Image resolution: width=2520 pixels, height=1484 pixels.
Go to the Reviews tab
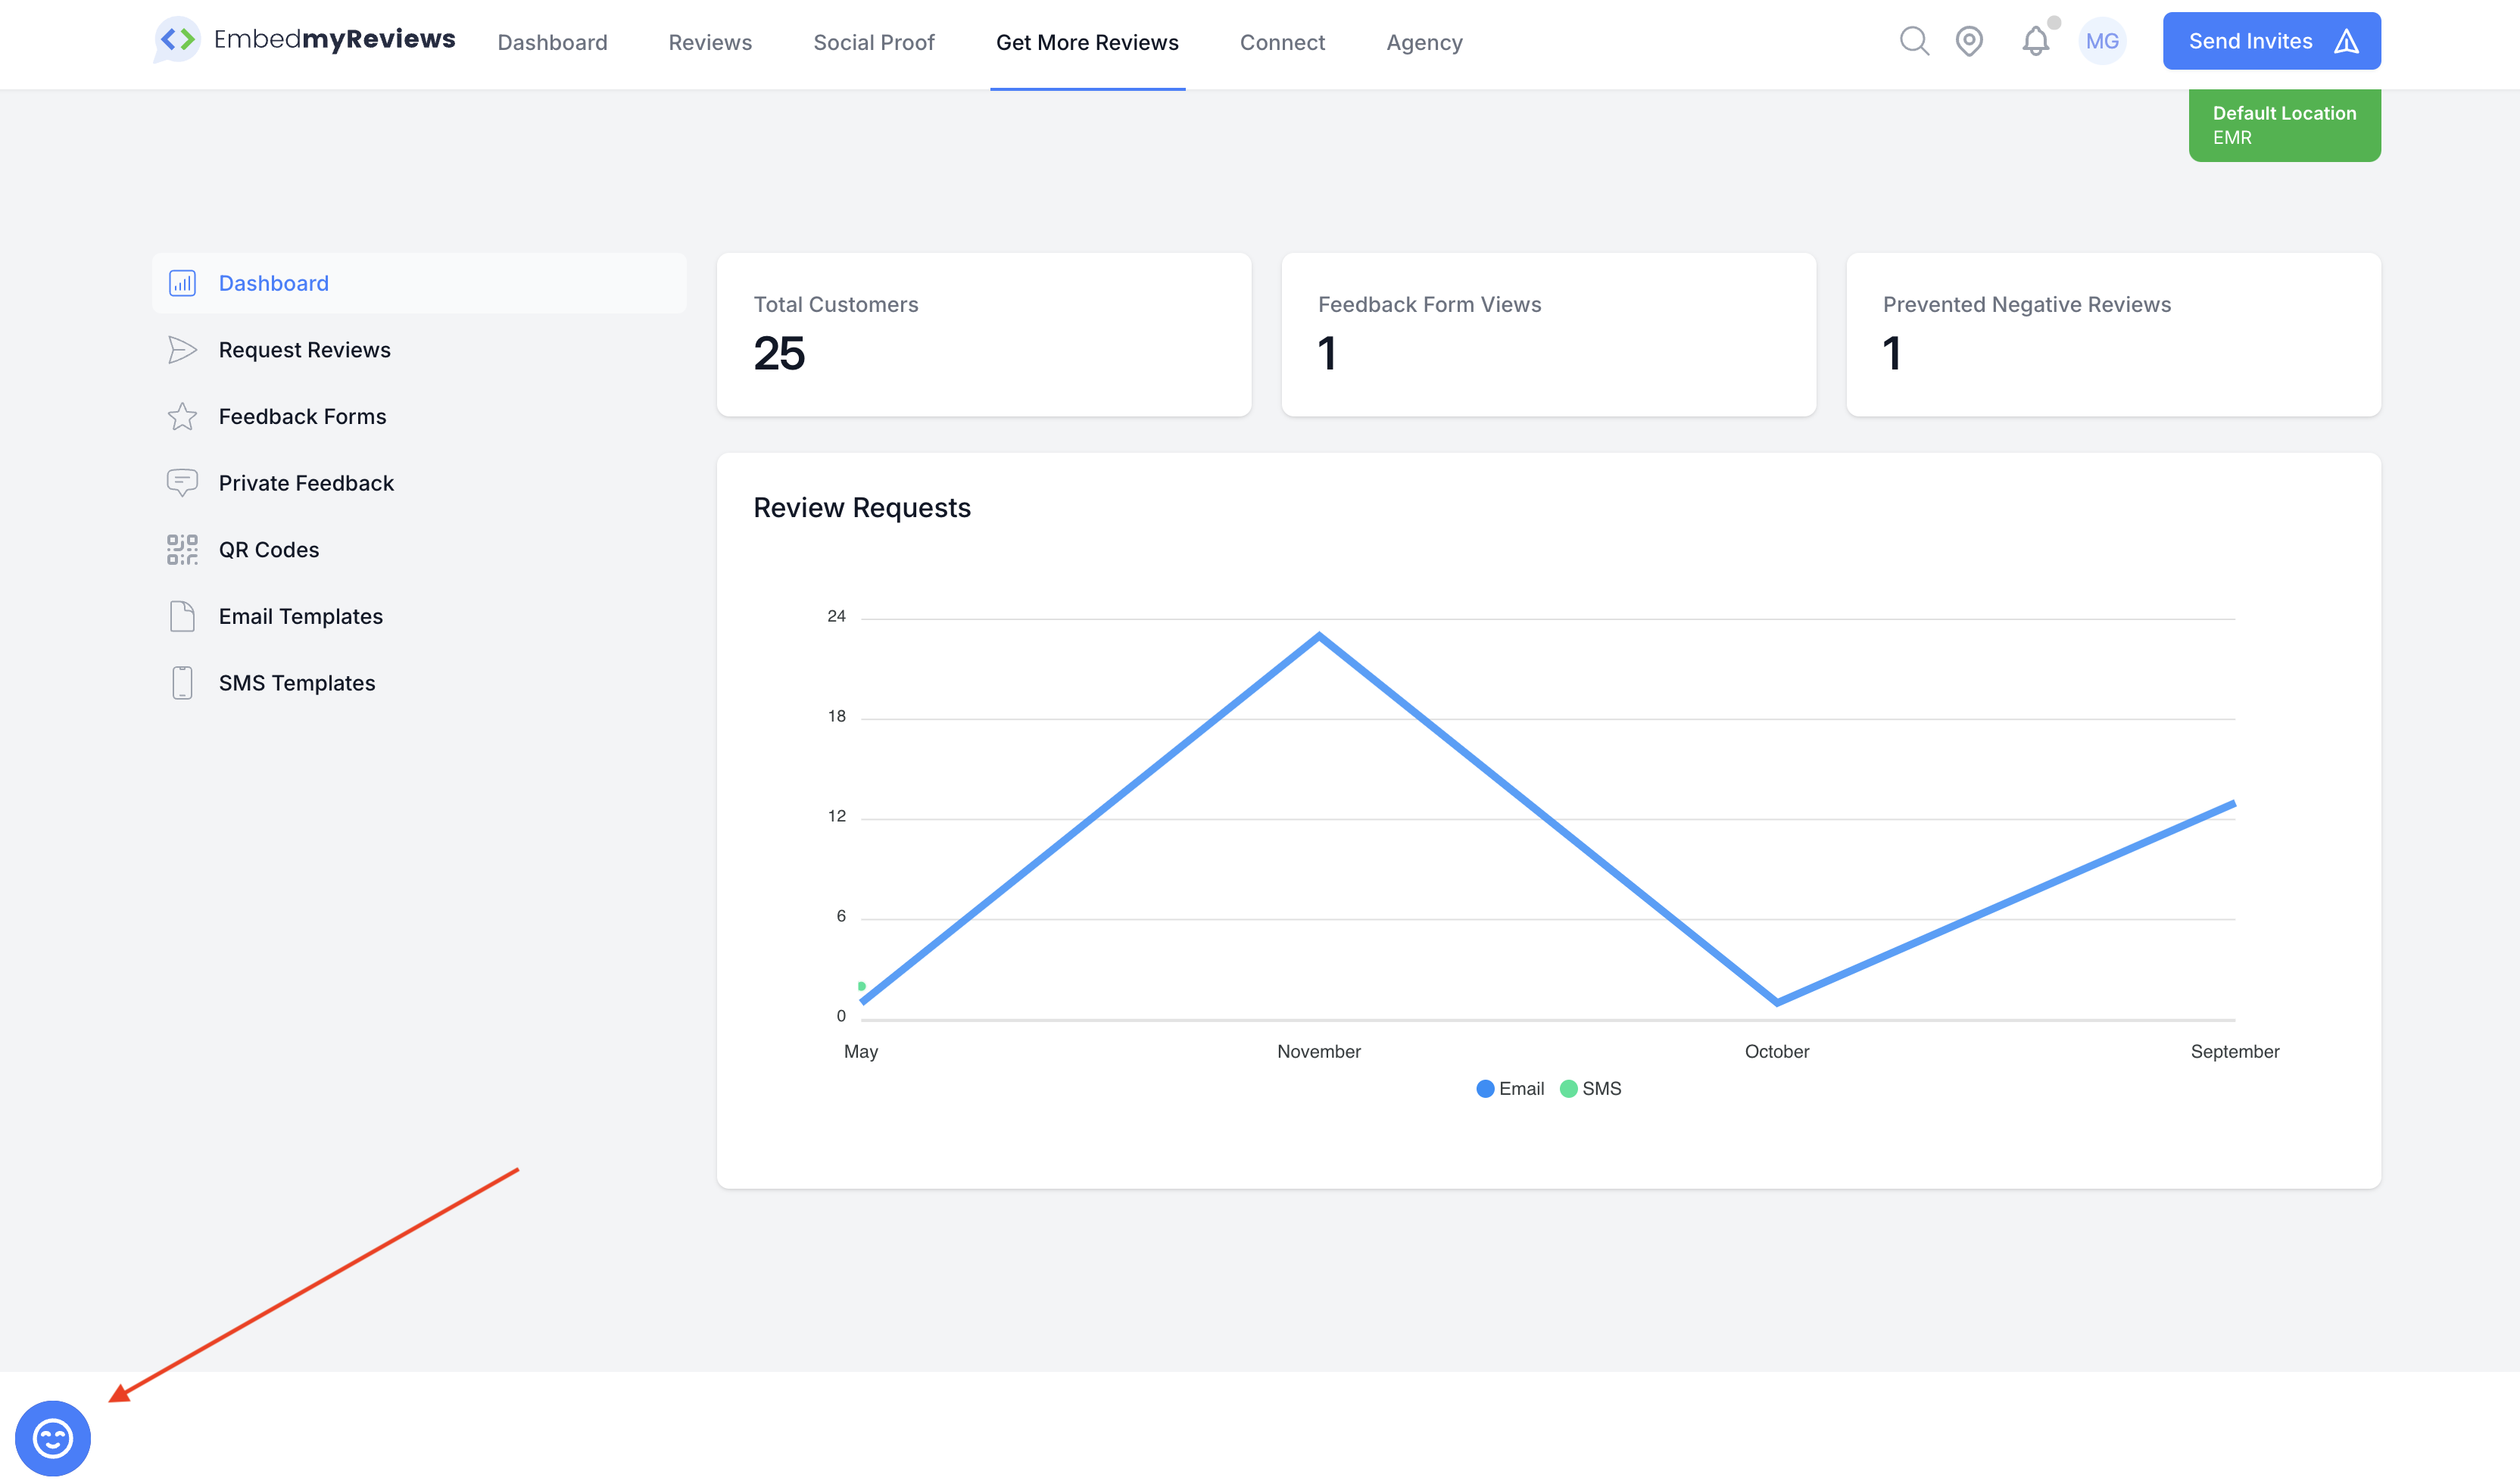[710, 42]
